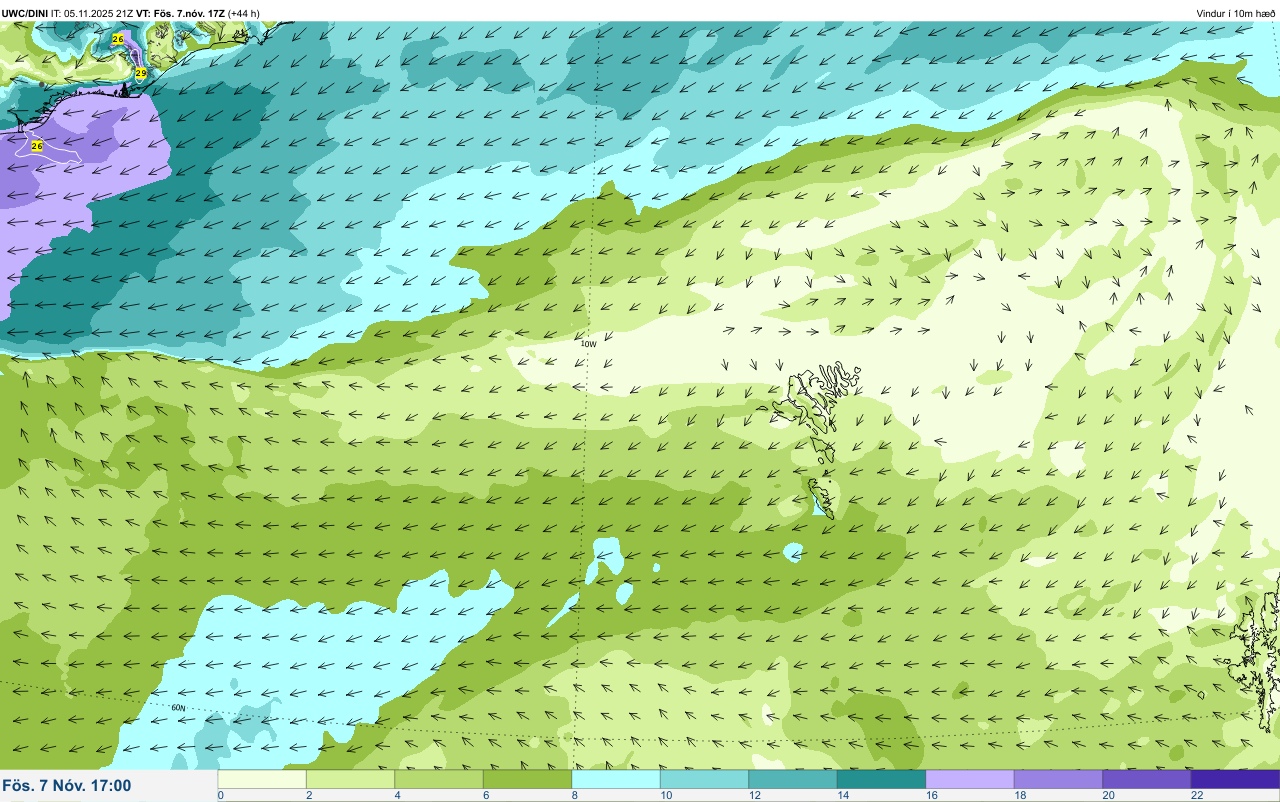Click the 'UWC/DINI' model name in the header
Image resolution: width=1280 pixels, height=802 pixels.
point(25,13)
